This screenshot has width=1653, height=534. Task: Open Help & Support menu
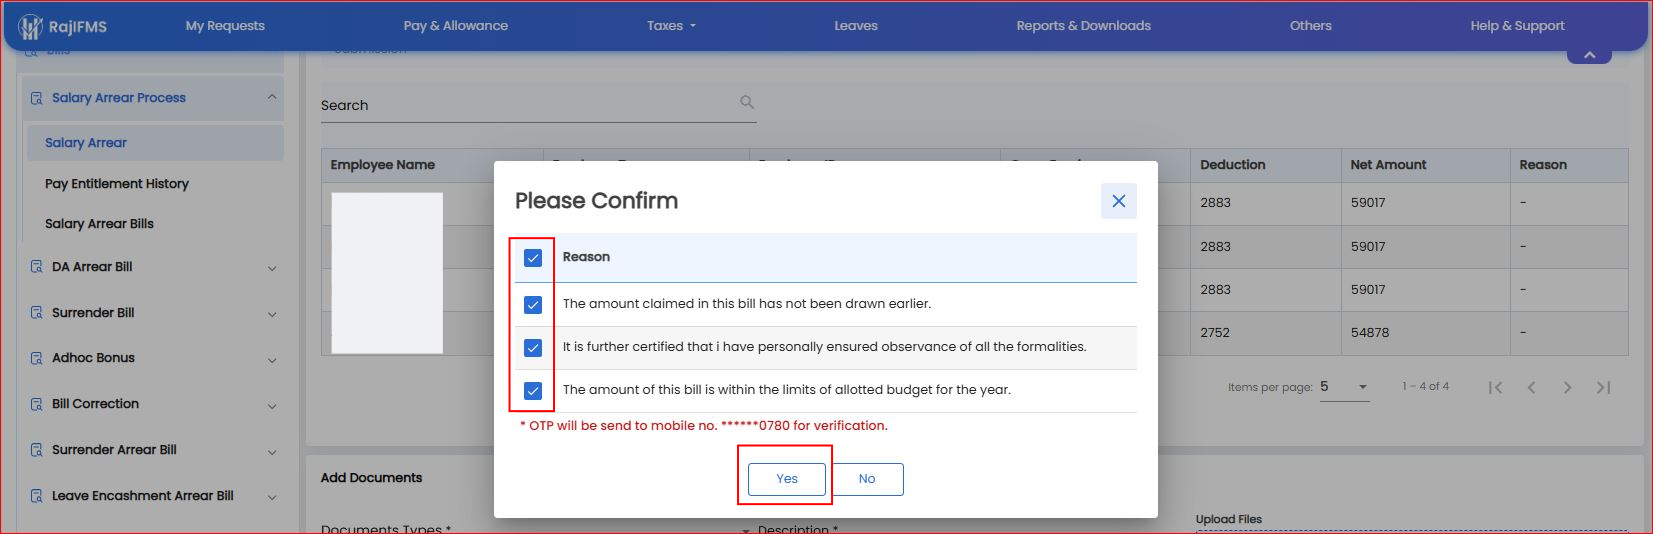pos(1517,26)
